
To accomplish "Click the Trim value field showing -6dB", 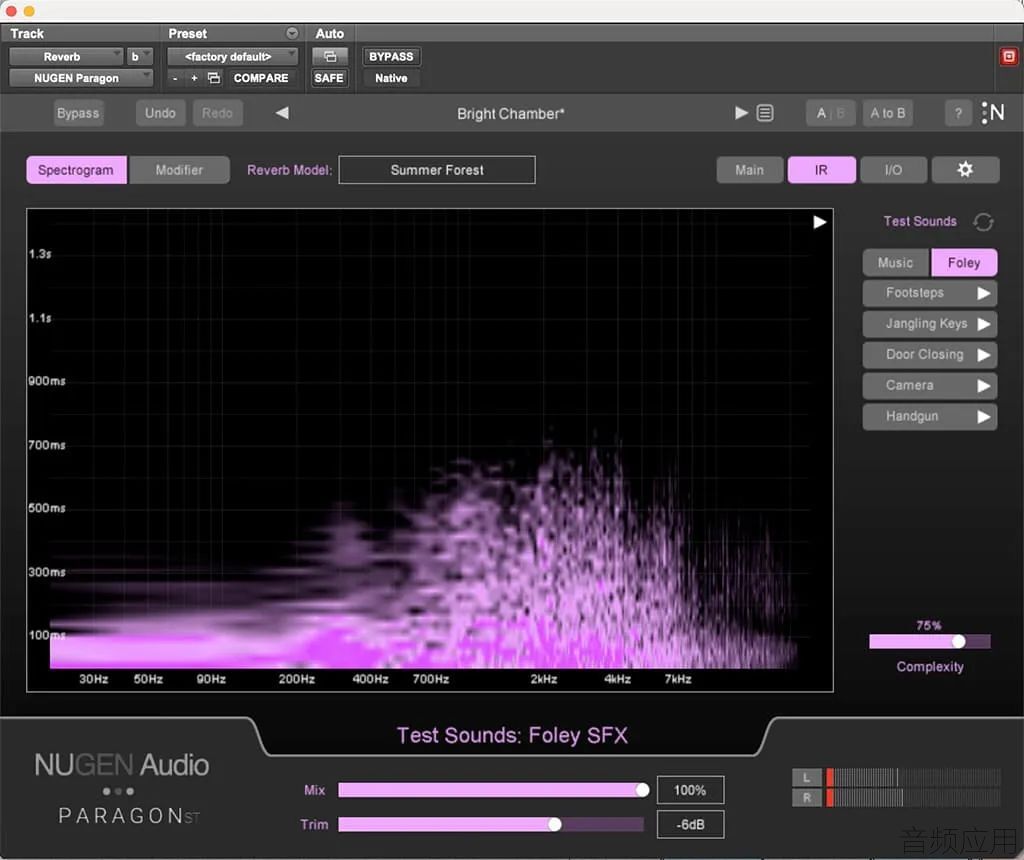I will pyautogui.click(x=690, y=825).
